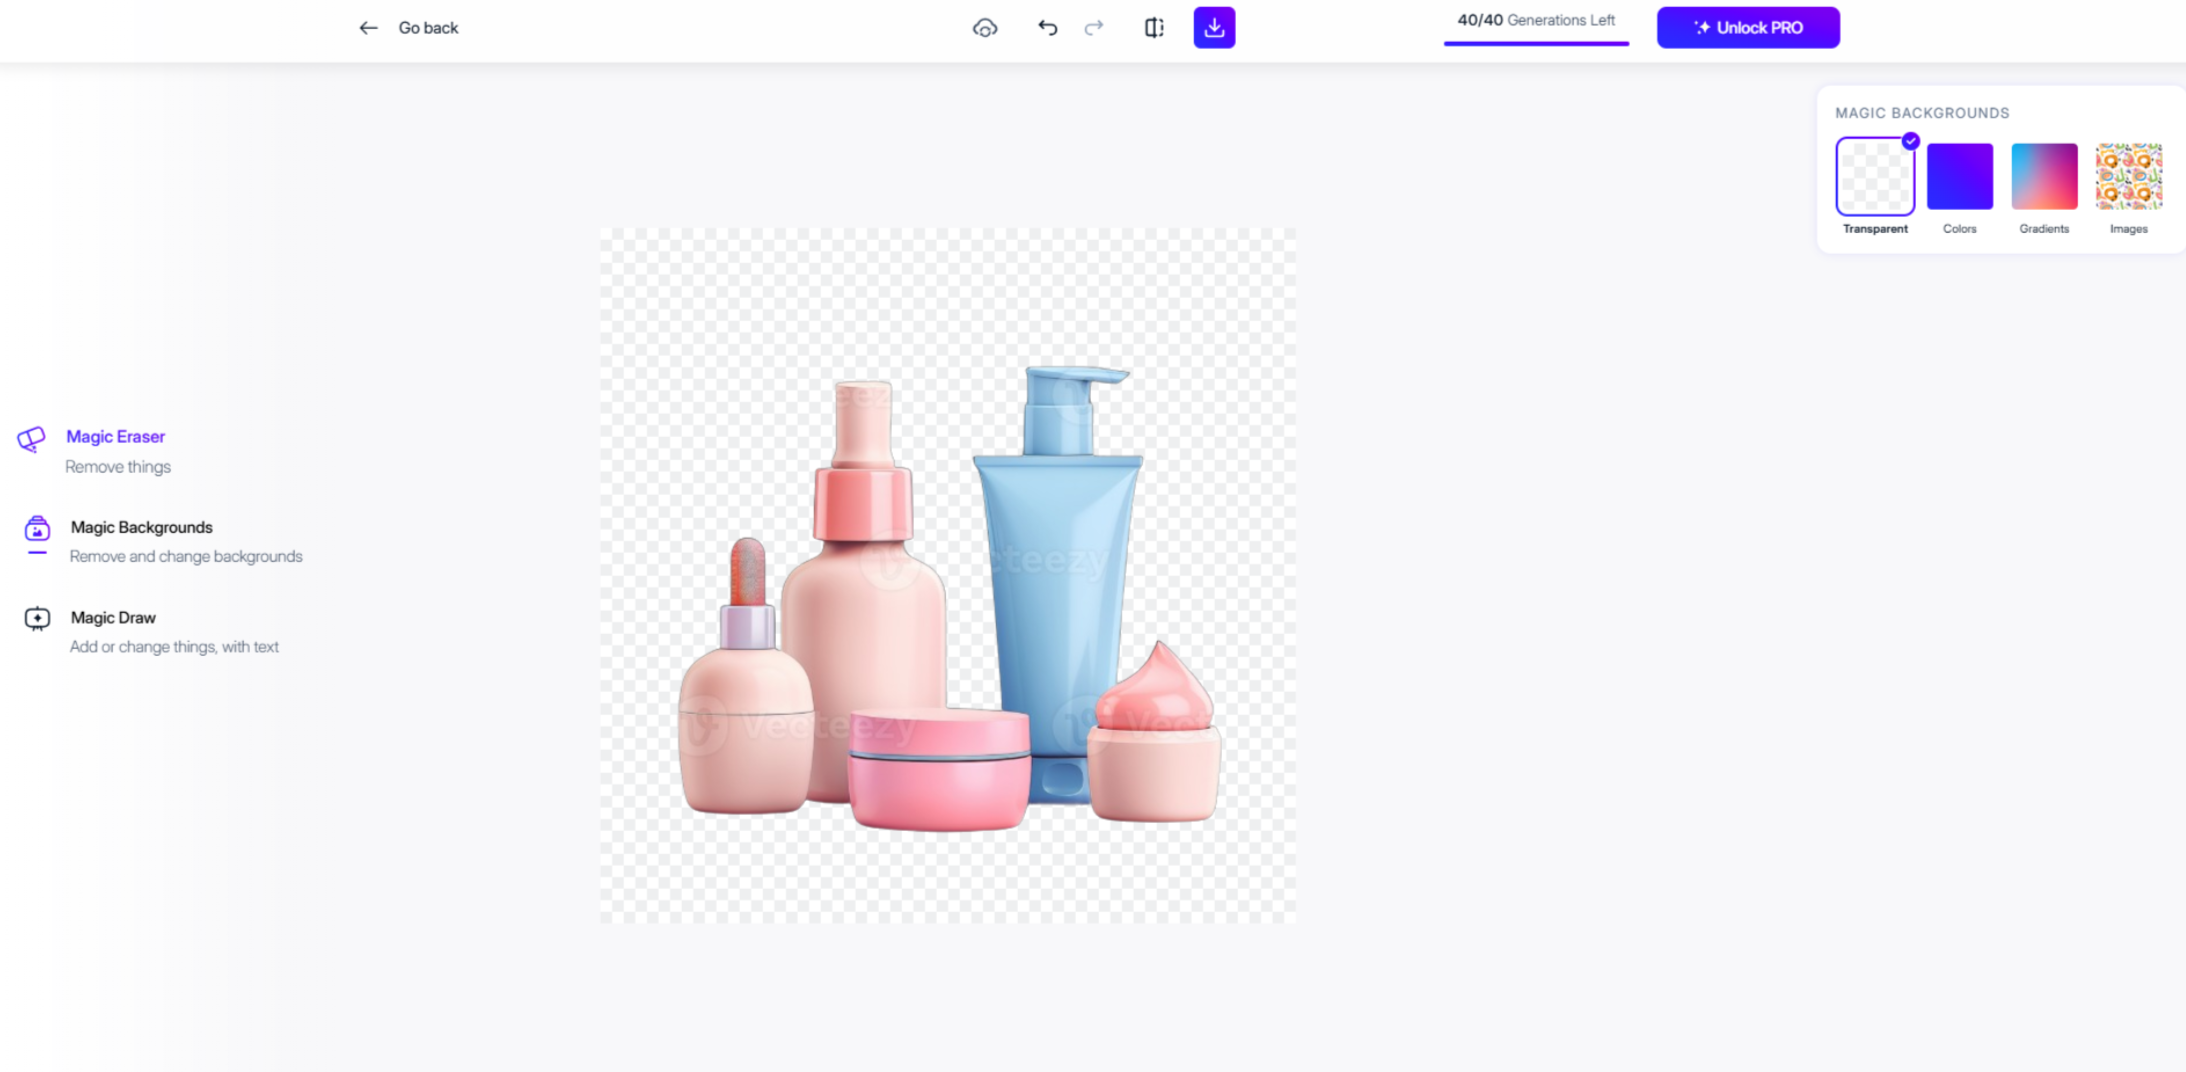Screen dimensions: 2186x1072
Task: Switch background to Colors option
Action: 1958,177
